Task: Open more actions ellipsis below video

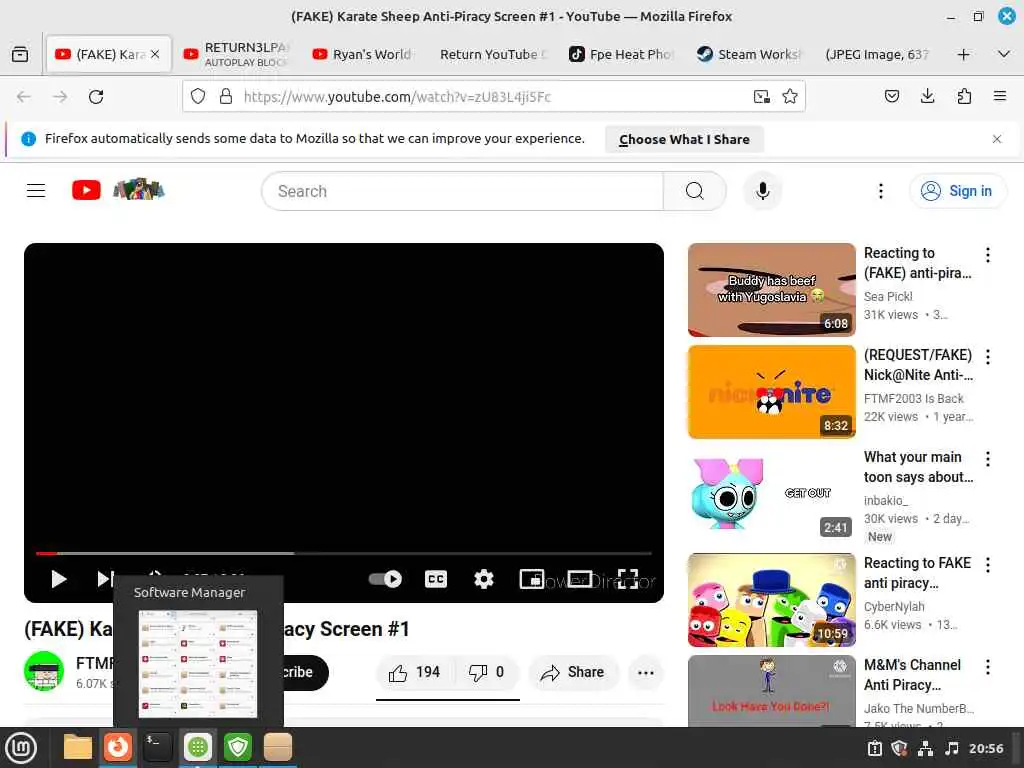Action: [645, 673]
